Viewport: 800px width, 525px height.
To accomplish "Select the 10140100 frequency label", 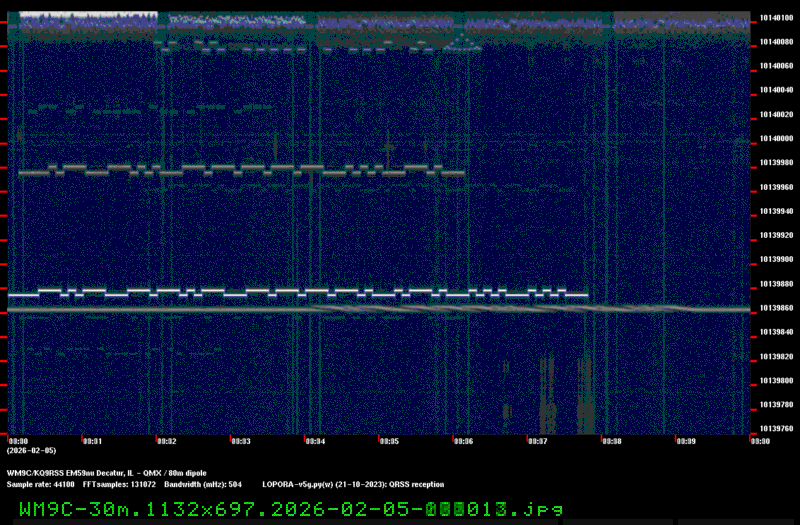I will click(x=776, y=18).
